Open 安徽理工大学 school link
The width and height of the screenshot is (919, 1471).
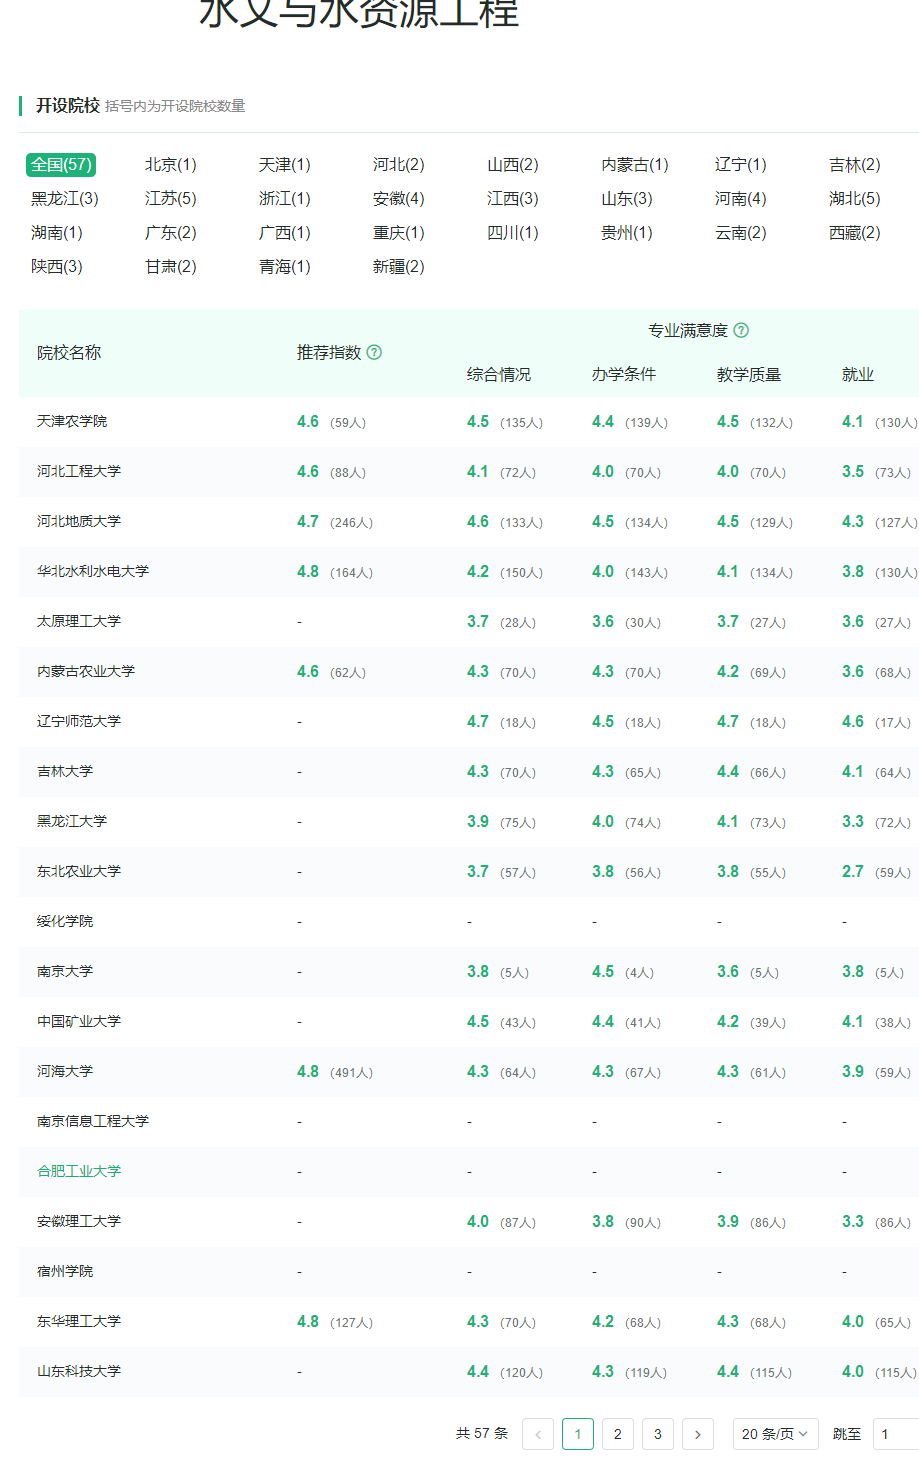[79, 1221]
